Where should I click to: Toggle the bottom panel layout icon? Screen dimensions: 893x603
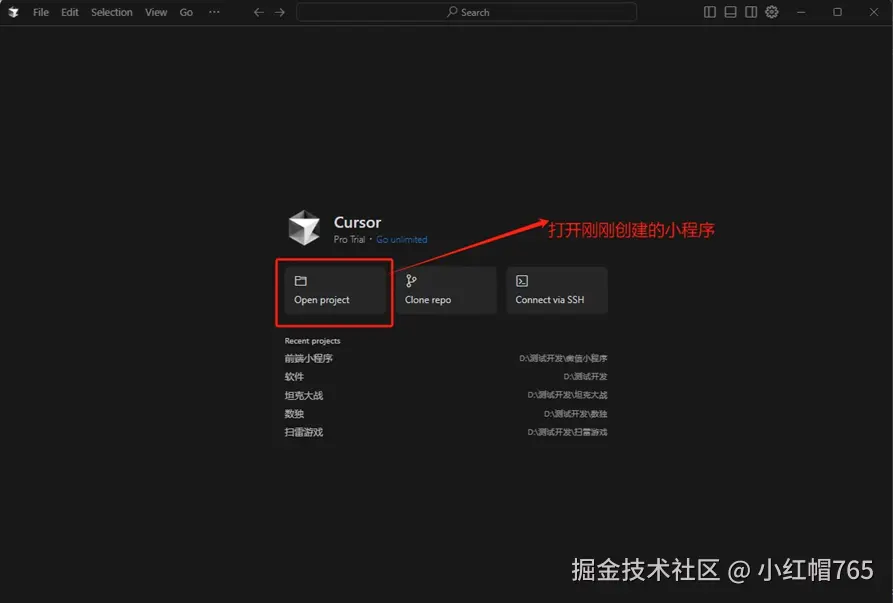[730, 12]
